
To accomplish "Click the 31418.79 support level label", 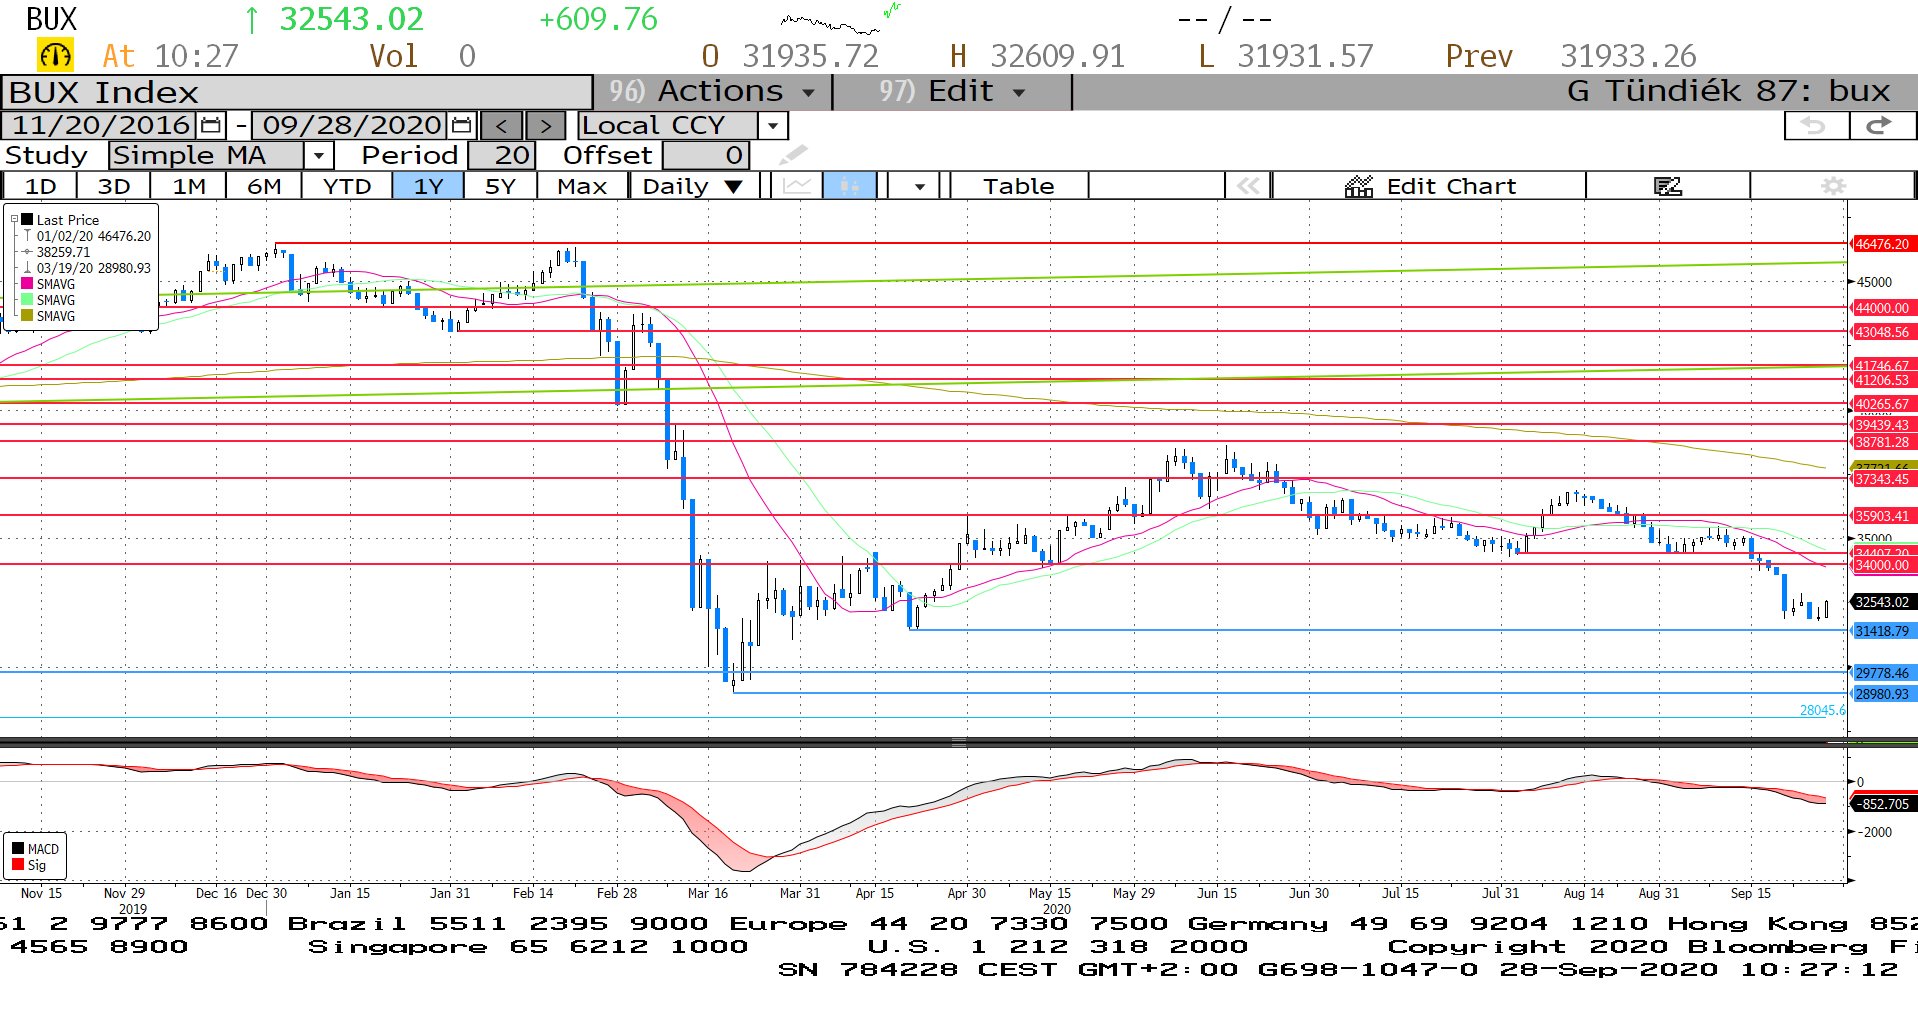I will [x=1882, y=631].
